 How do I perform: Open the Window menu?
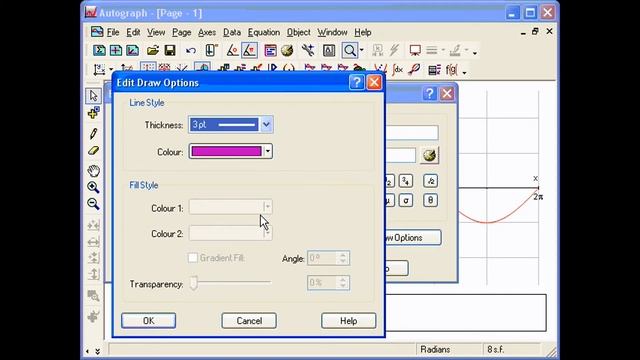[332, 32]
